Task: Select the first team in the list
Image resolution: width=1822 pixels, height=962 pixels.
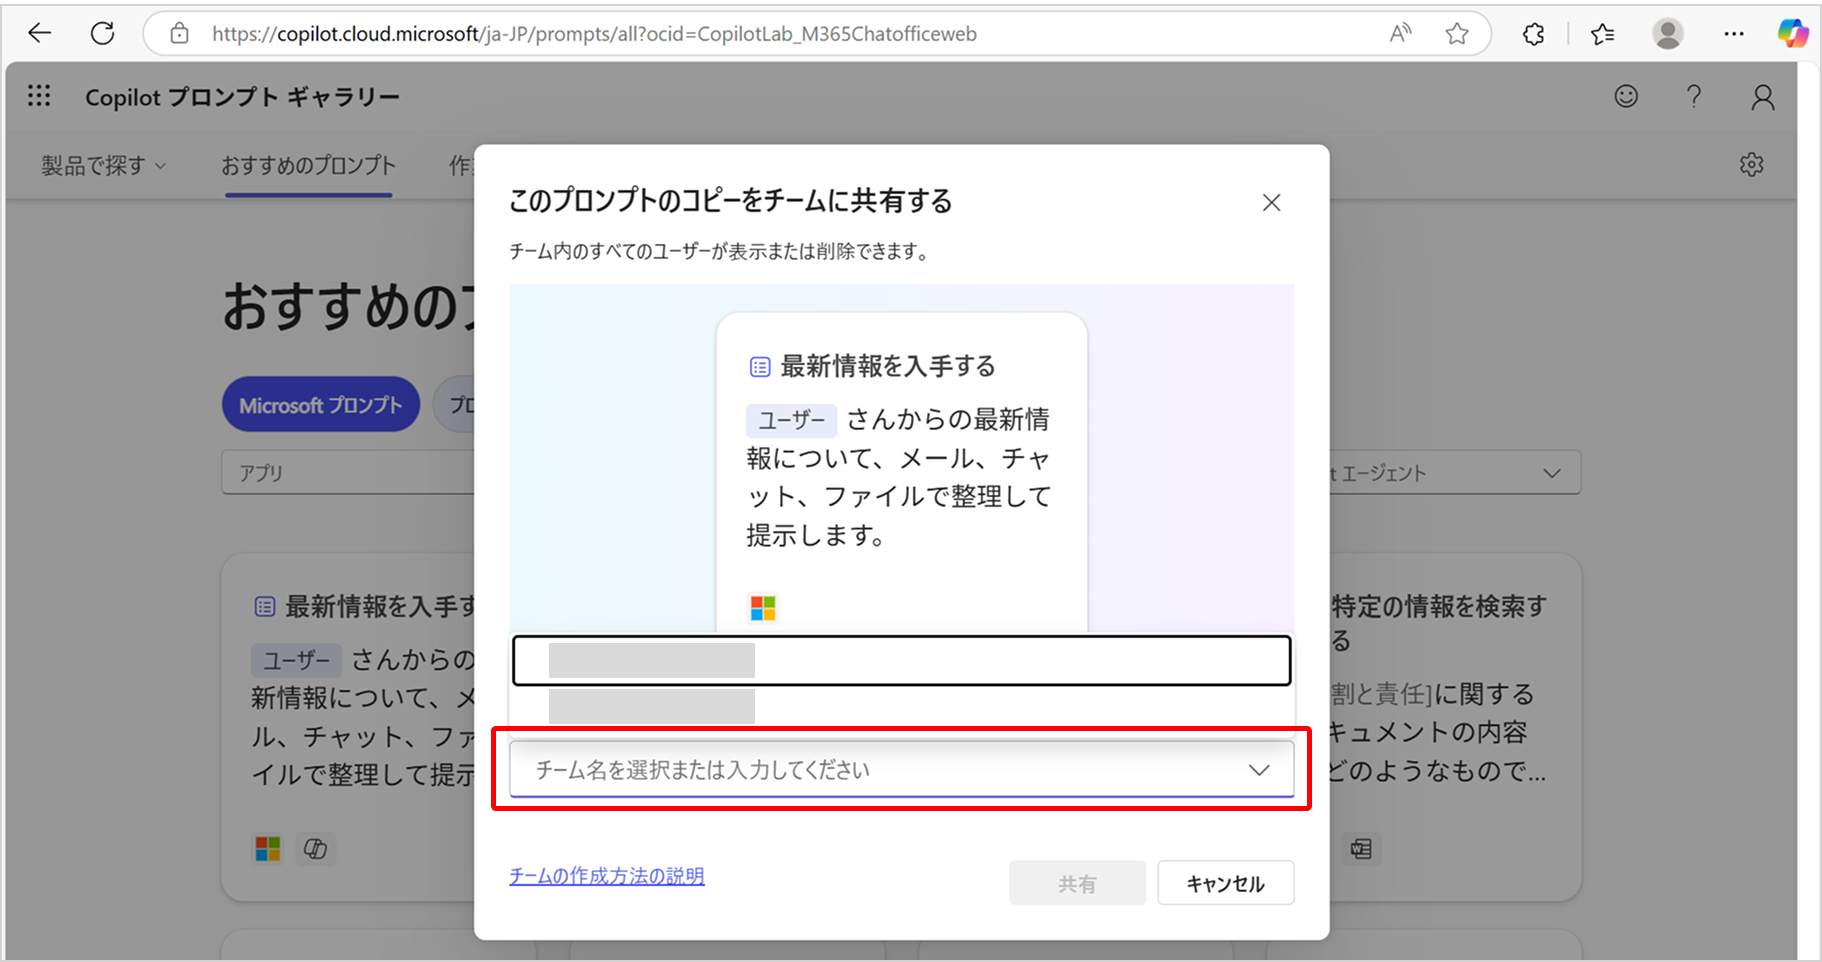Action: click(x=901, y=661)
